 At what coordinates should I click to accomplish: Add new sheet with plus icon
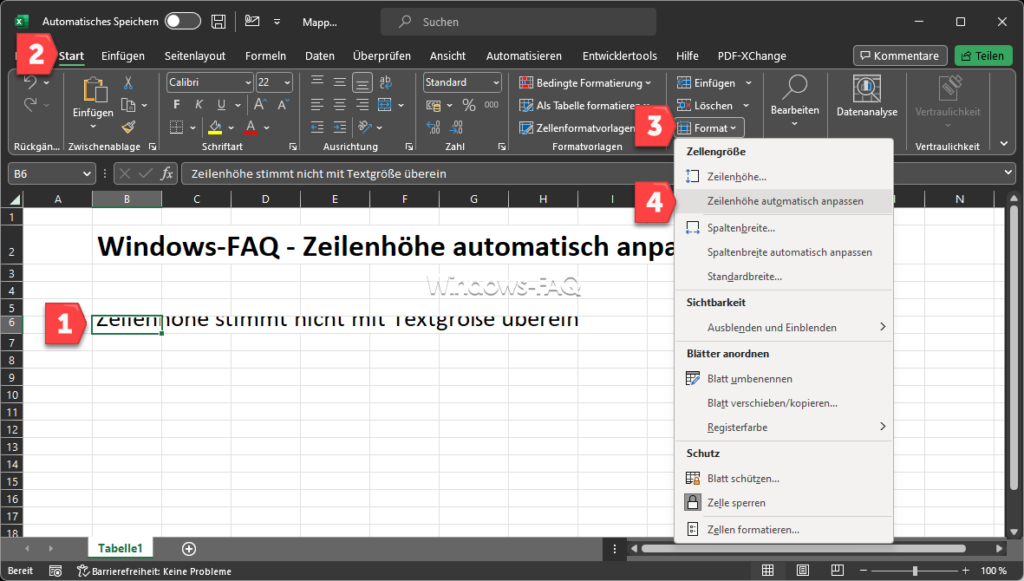pos(189,548)
